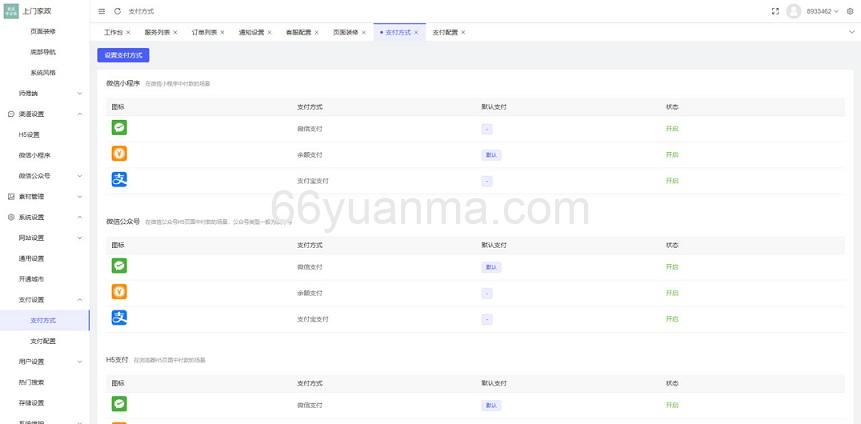Switch to the 支付配置 tab
Image resolution: width=861 pixels, height=424 pixels.
(445, 32)
